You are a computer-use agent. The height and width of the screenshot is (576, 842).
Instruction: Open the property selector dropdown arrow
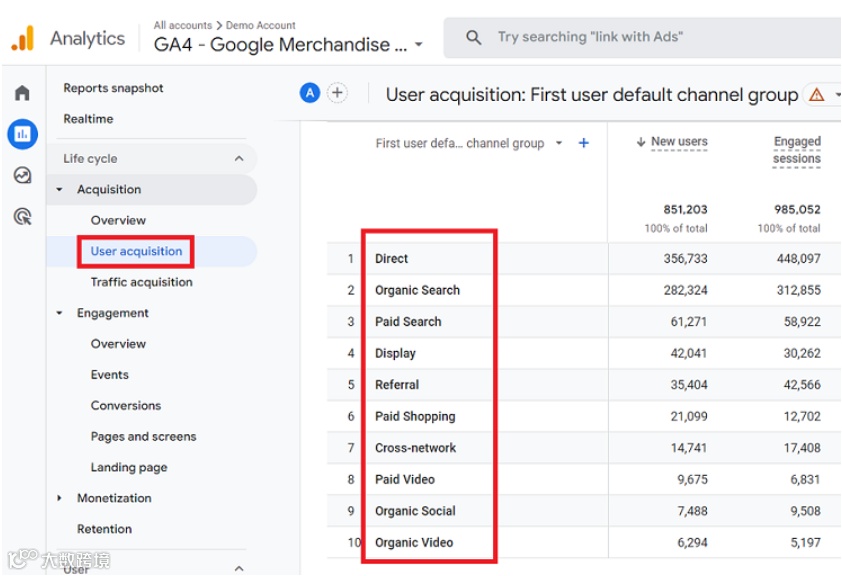point(419,45)
